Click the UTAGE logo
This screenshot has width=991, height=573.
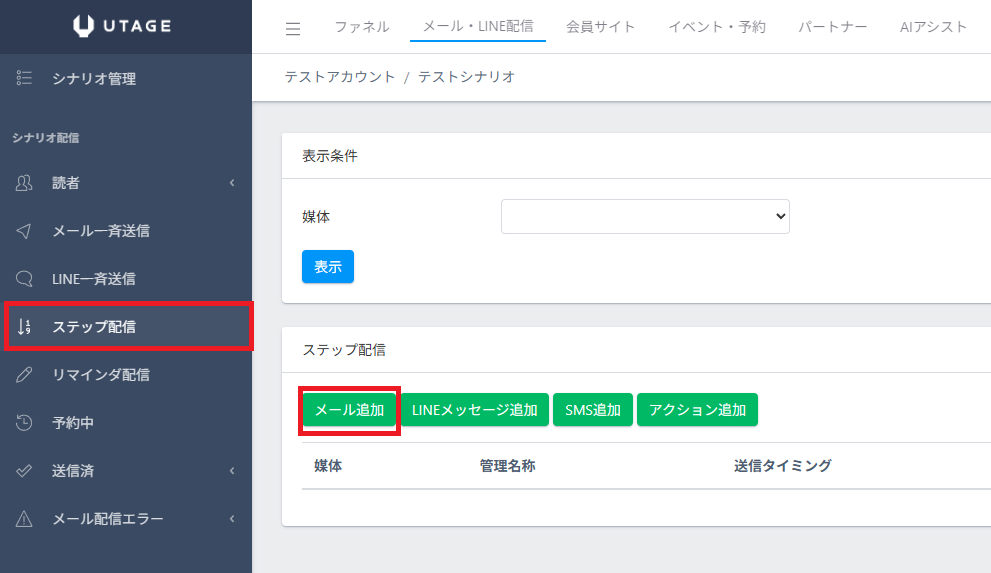coord(126,26)
